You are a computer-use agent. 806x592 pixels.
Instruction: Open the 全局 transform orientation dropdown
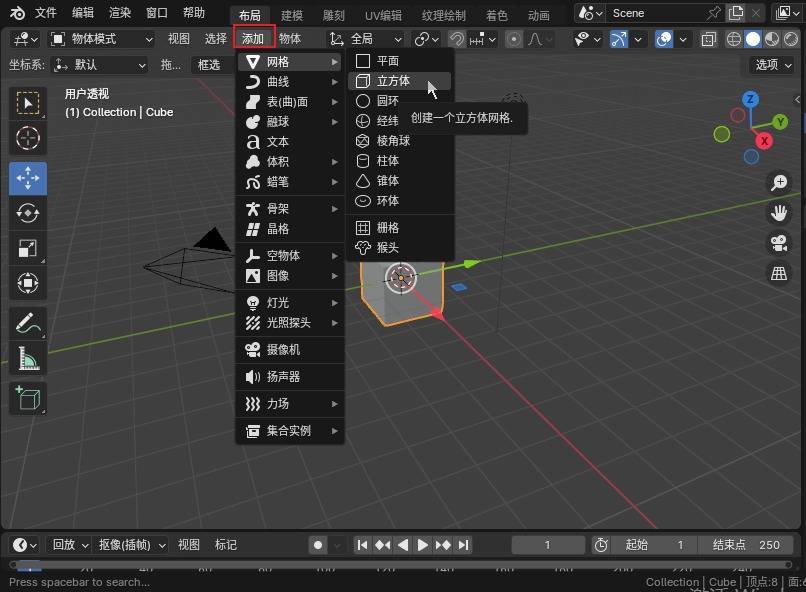(367, 39)
